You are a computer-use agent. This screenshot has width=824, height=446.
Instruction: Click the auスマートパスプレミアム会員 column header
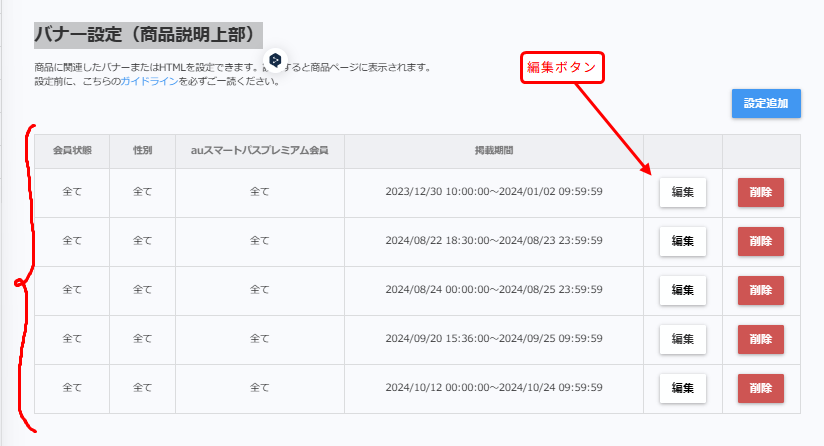[259, 152]
